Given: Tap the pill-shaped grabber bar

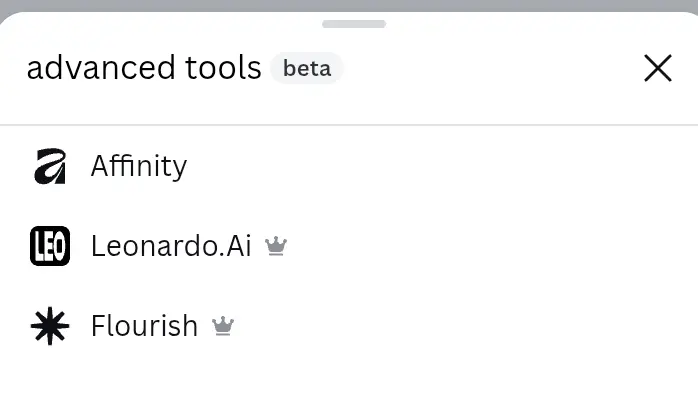Looking at the screenshot, I should click(x=354, y=24).
